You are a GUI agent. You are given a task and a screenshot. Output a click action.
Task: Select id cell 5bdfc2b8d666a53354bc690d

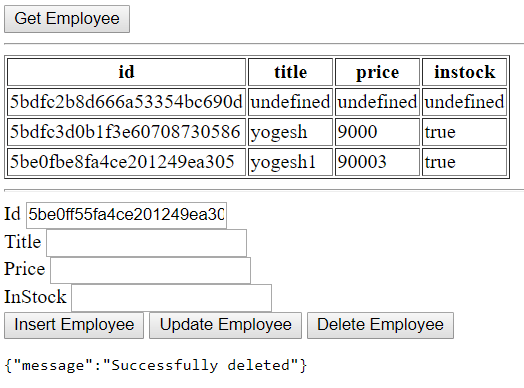tap(126, 102)
